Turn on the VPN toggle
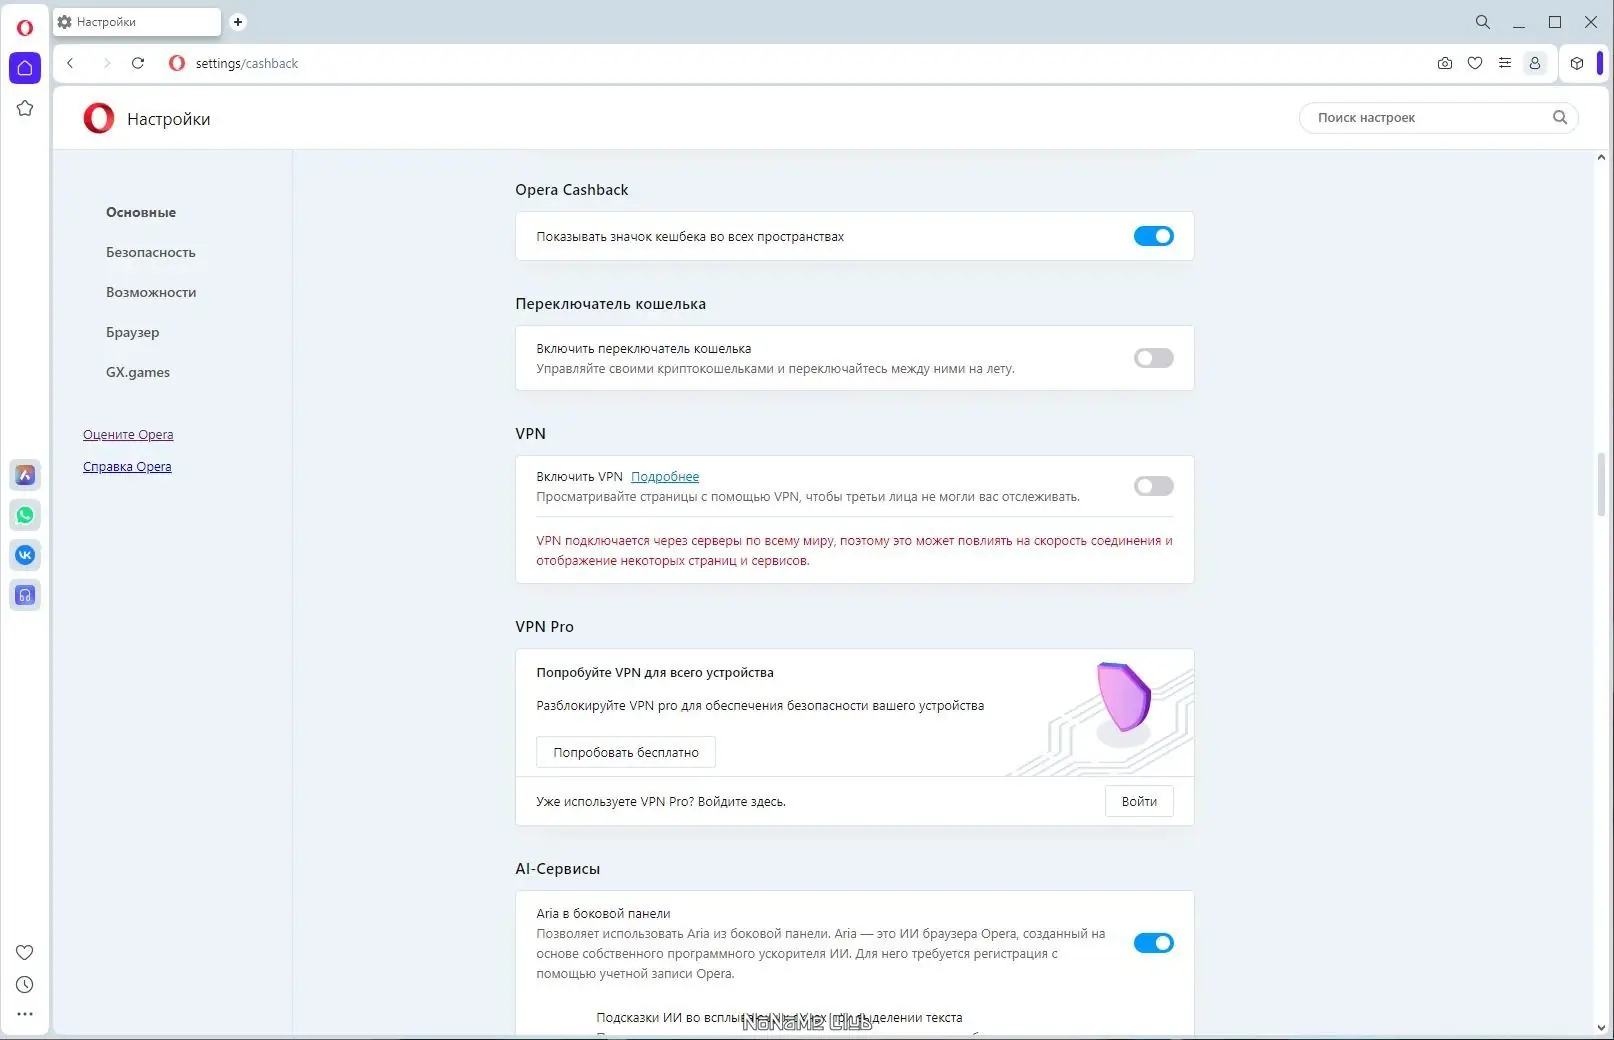 click(x=1153, y=486)
